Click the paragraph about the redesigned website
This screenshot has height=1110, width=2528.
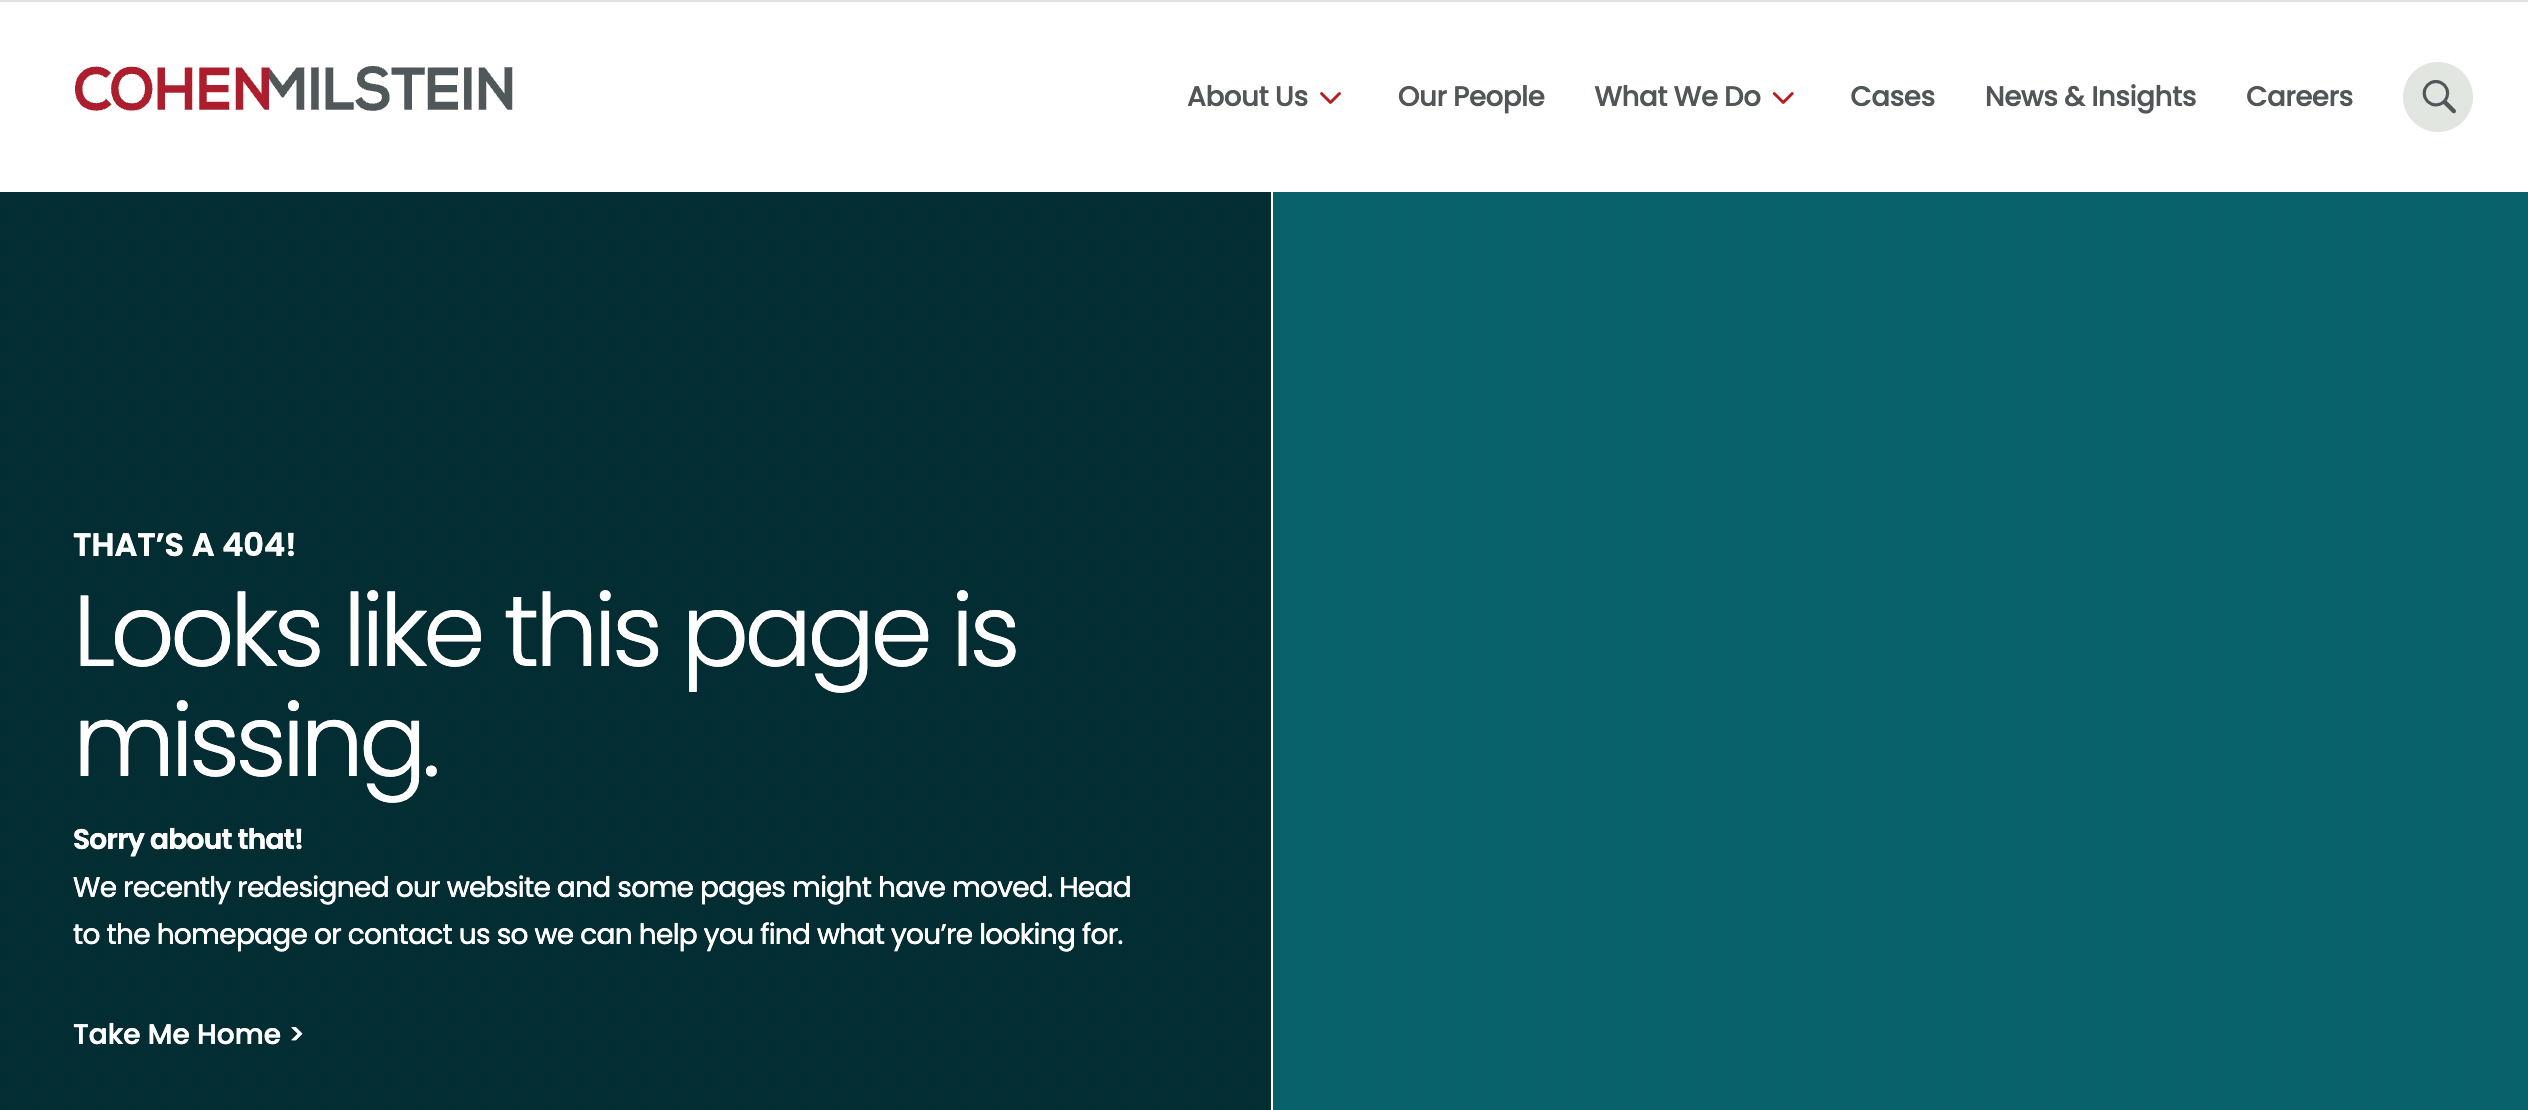600,888
